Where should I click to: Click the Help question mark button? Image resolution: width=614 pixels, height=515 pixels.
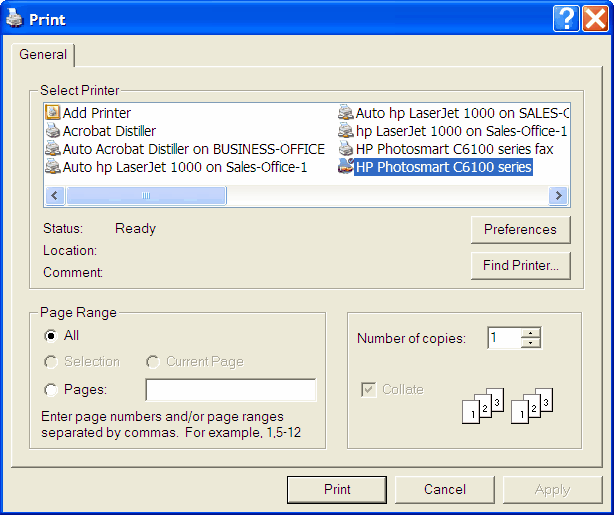point(567,17)
